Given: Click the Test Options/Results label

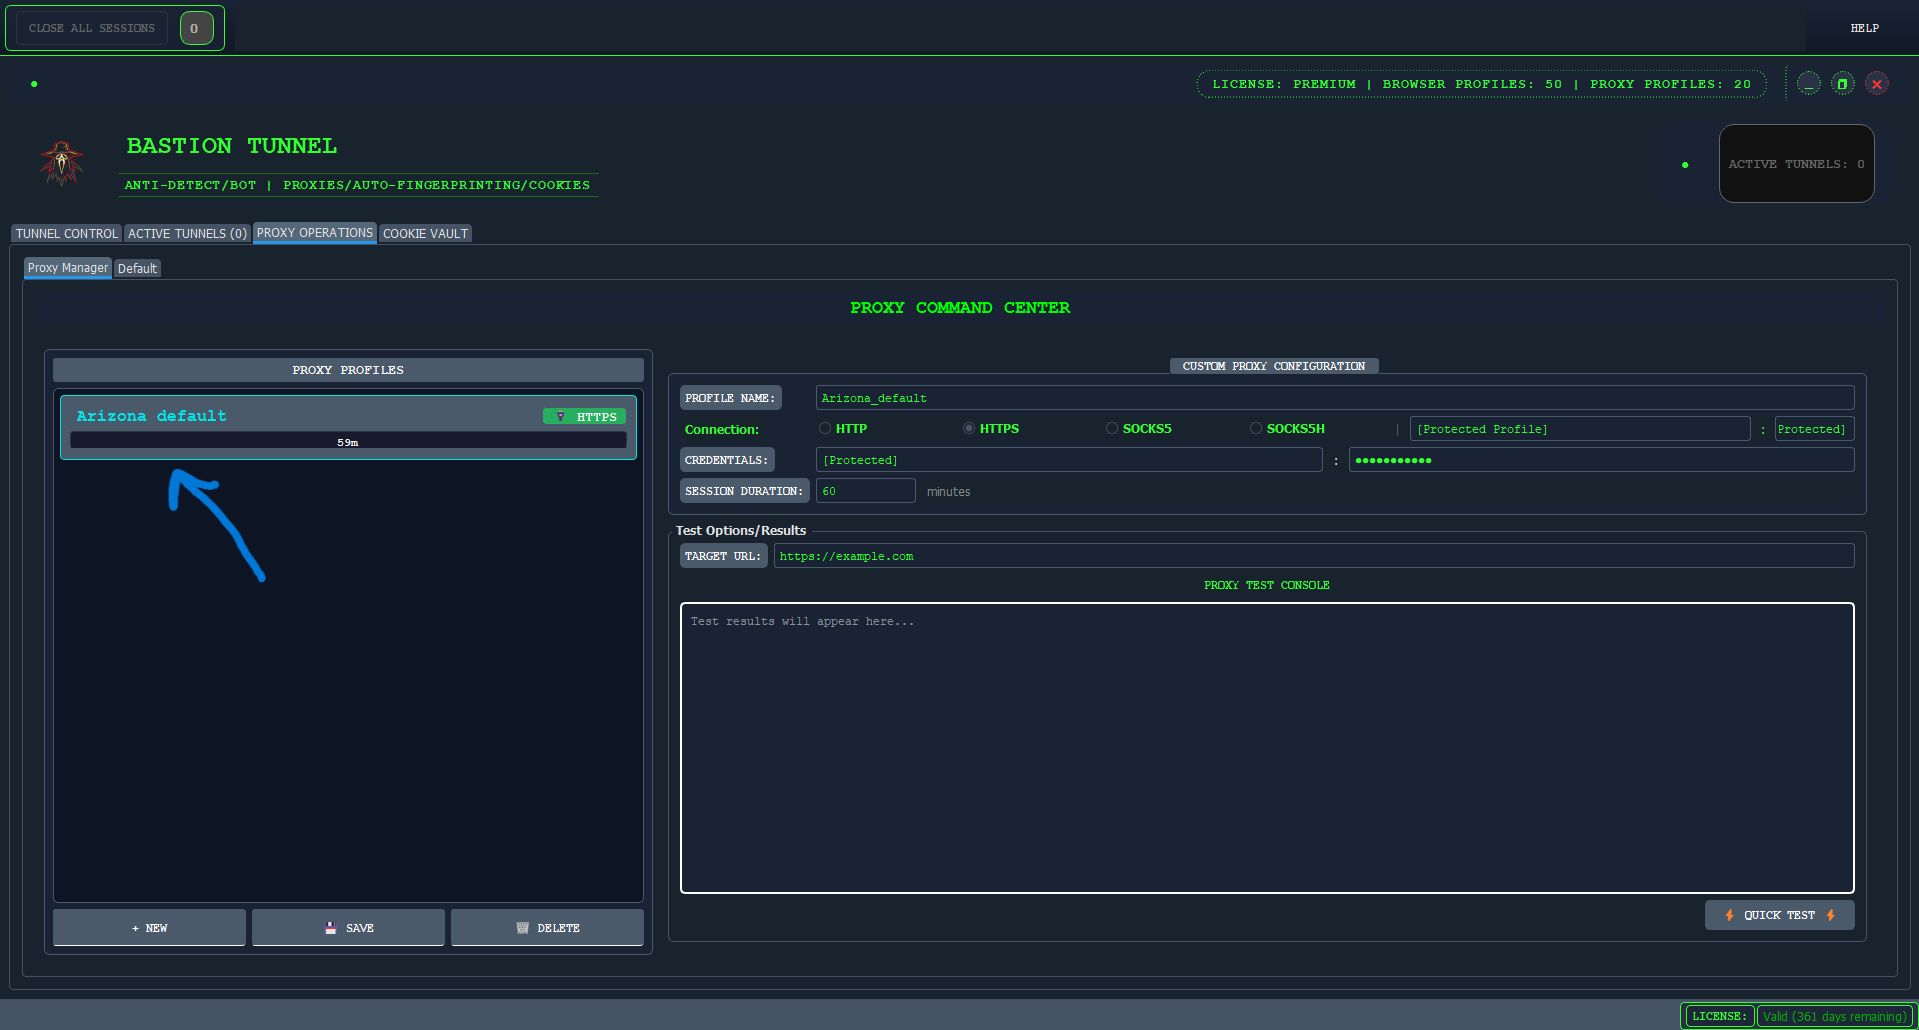Looking at the screenshot, I should tap(741, 530).
